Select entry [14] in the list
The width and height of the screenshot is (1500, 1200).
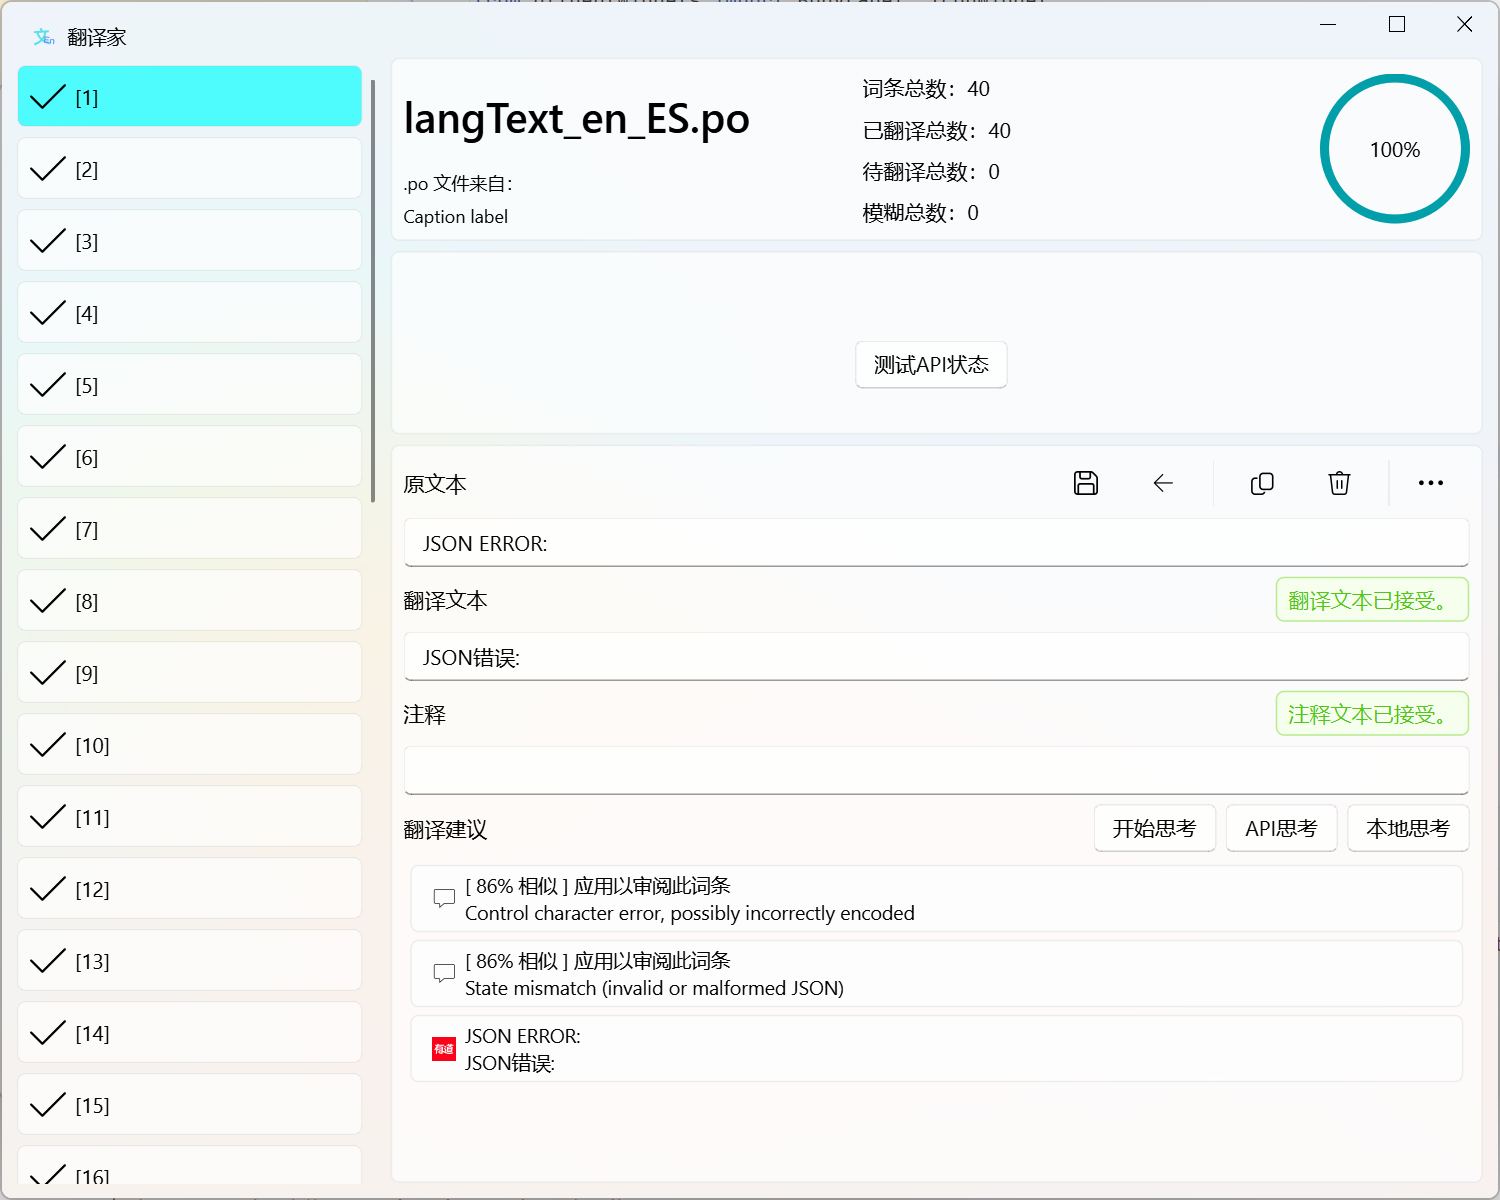click(x=190, y=1033)
